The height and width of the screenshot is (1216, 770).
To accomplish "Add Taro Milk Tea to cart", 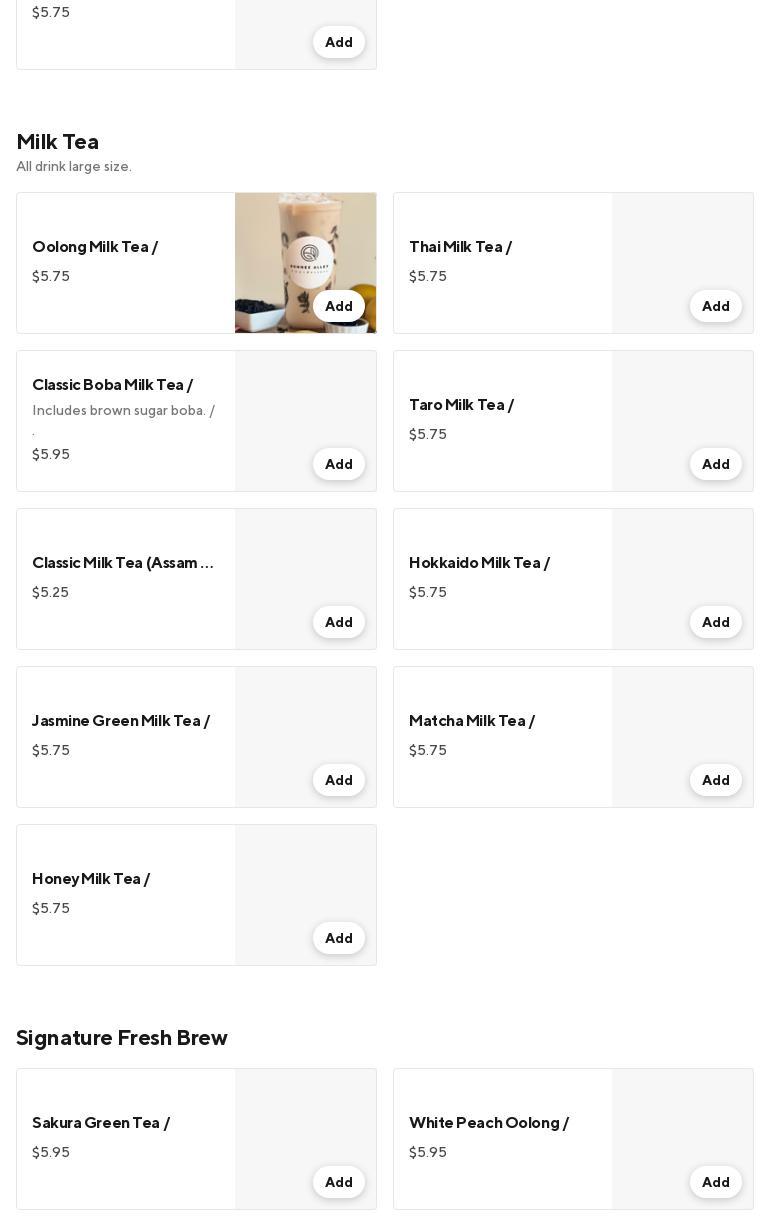I will [715, 464].
